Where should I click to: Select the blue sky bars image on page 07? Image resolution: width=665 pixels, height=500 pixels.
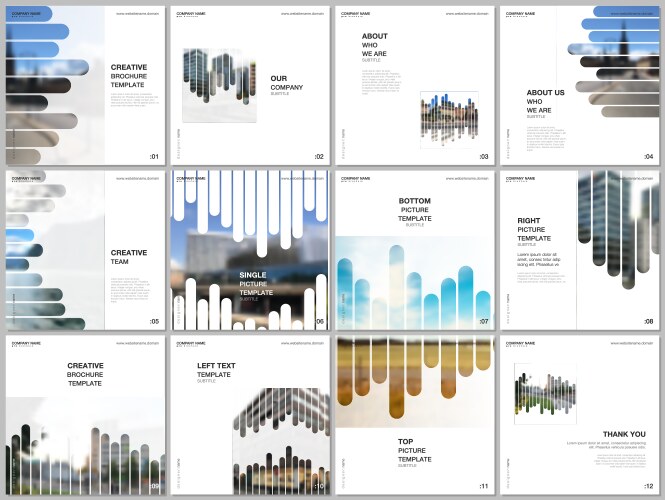[x=412, y=285]
